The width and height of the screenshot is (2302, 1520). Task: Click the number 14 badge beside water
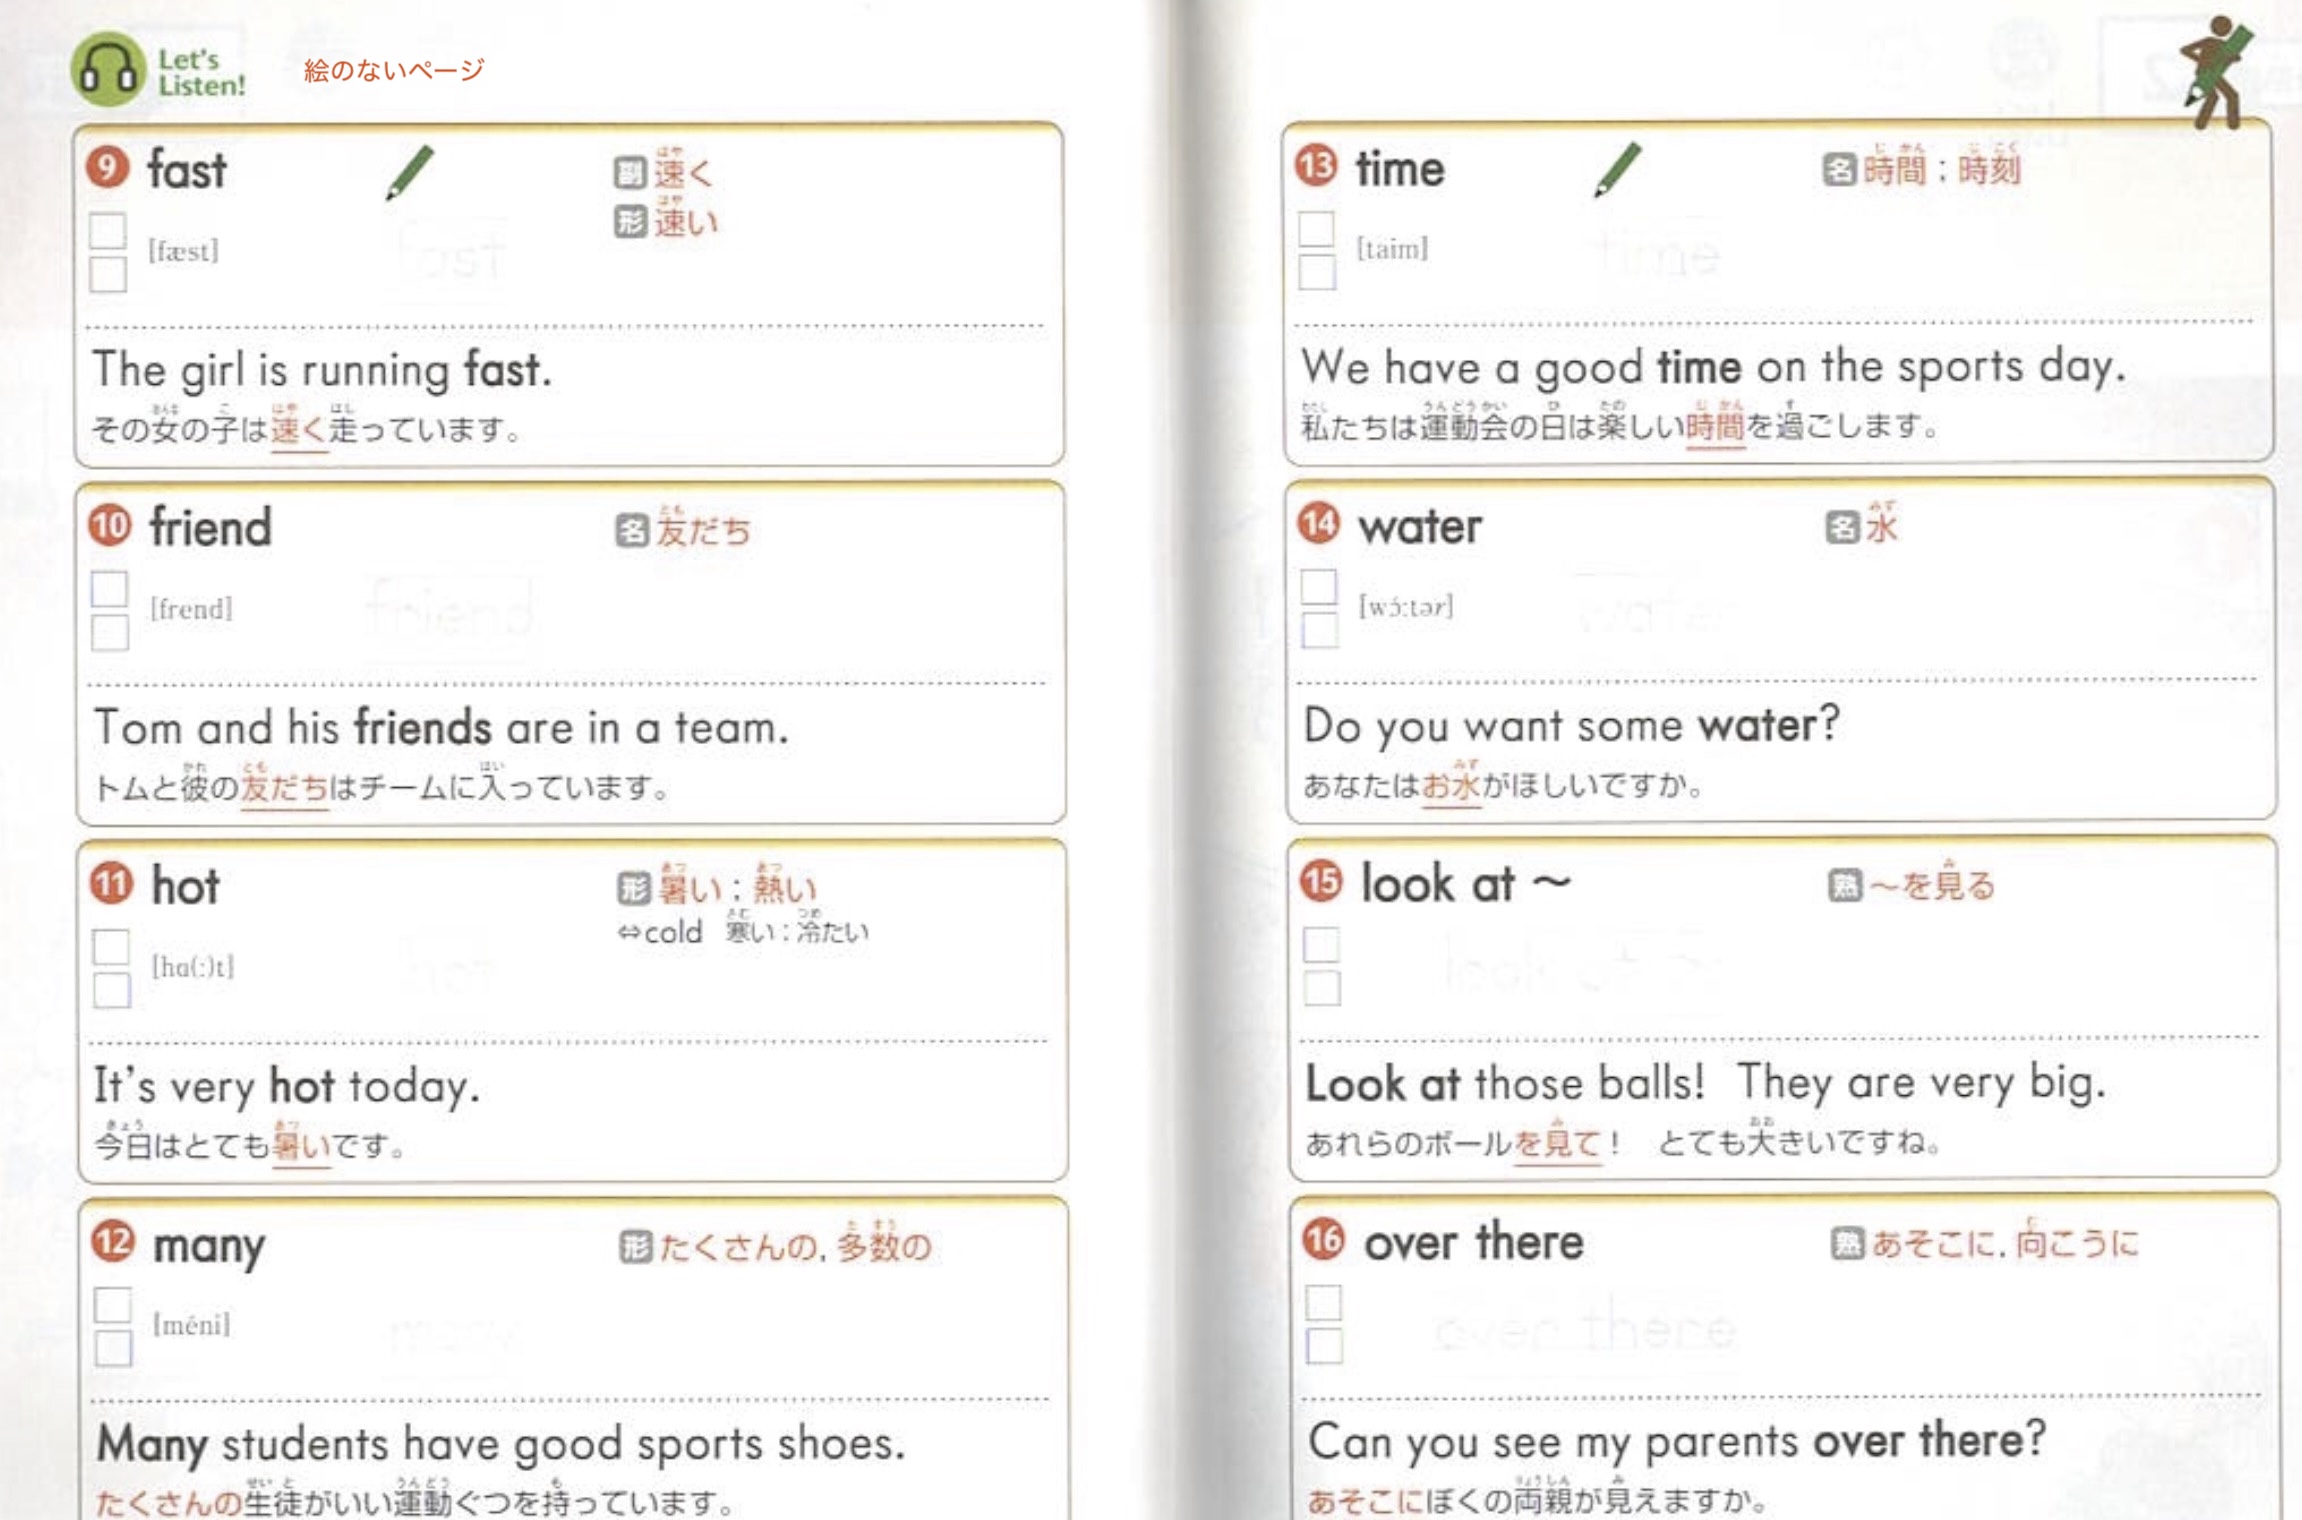tap(1318, 523)
